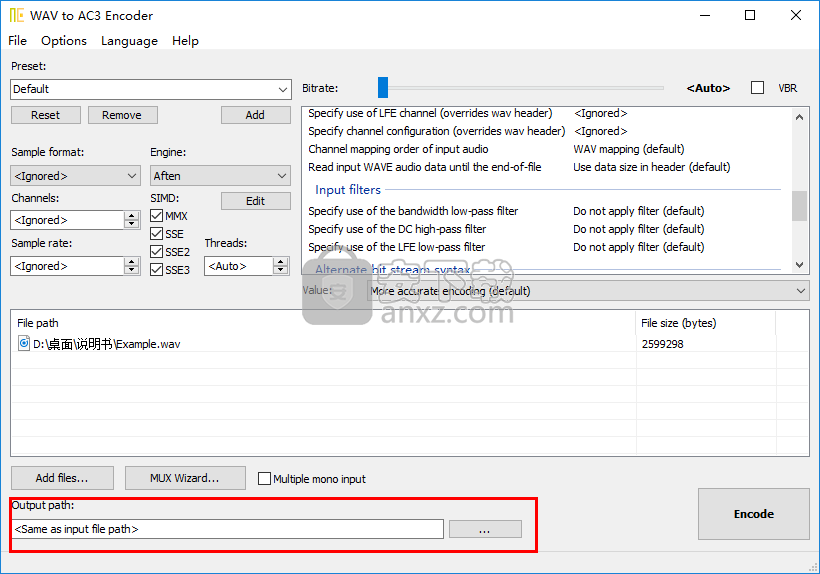Click the Remove preset button

(x=122, y=115)
